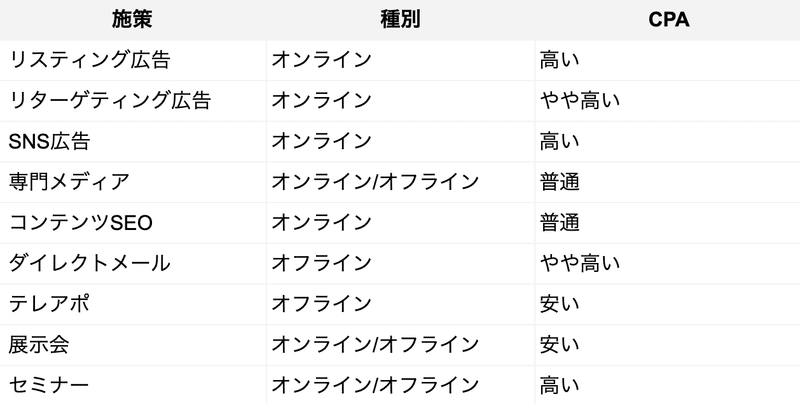The height and width of the screenshot is (404, 800).
Task: Select the CPA value for SNS広告
Action: pyautogui.click(x=668, y=141)
